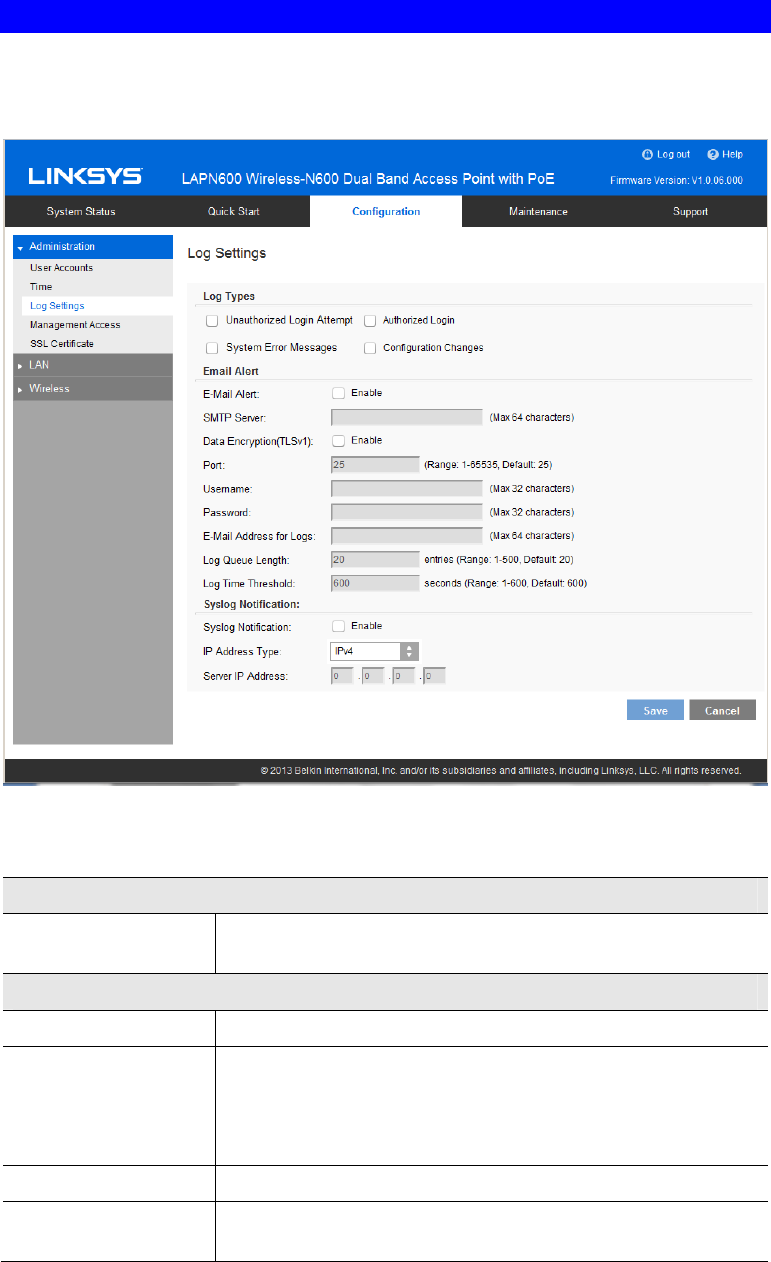Viewport: 771px width, 1262px height.
Task: Click the Help link text
Action: [x=733, y=154]
